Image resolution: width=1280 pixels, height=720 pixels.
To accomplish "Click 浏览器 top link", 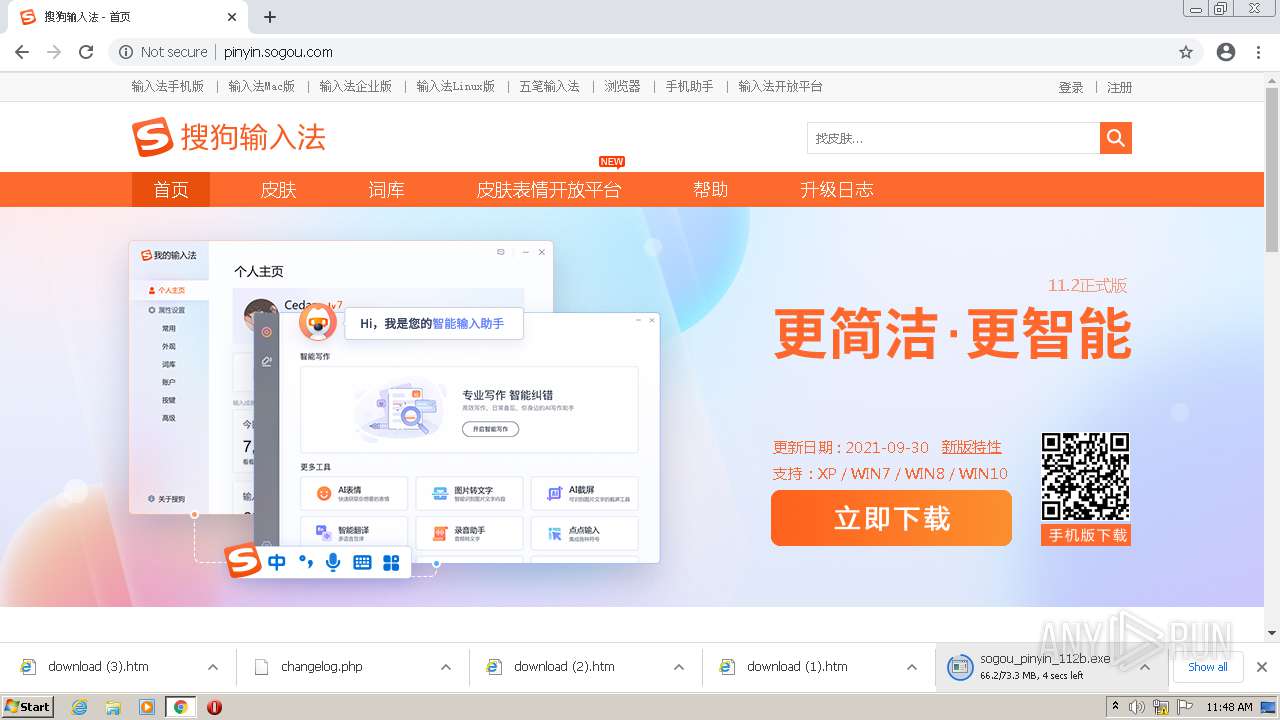I will [x=622, y=86].
